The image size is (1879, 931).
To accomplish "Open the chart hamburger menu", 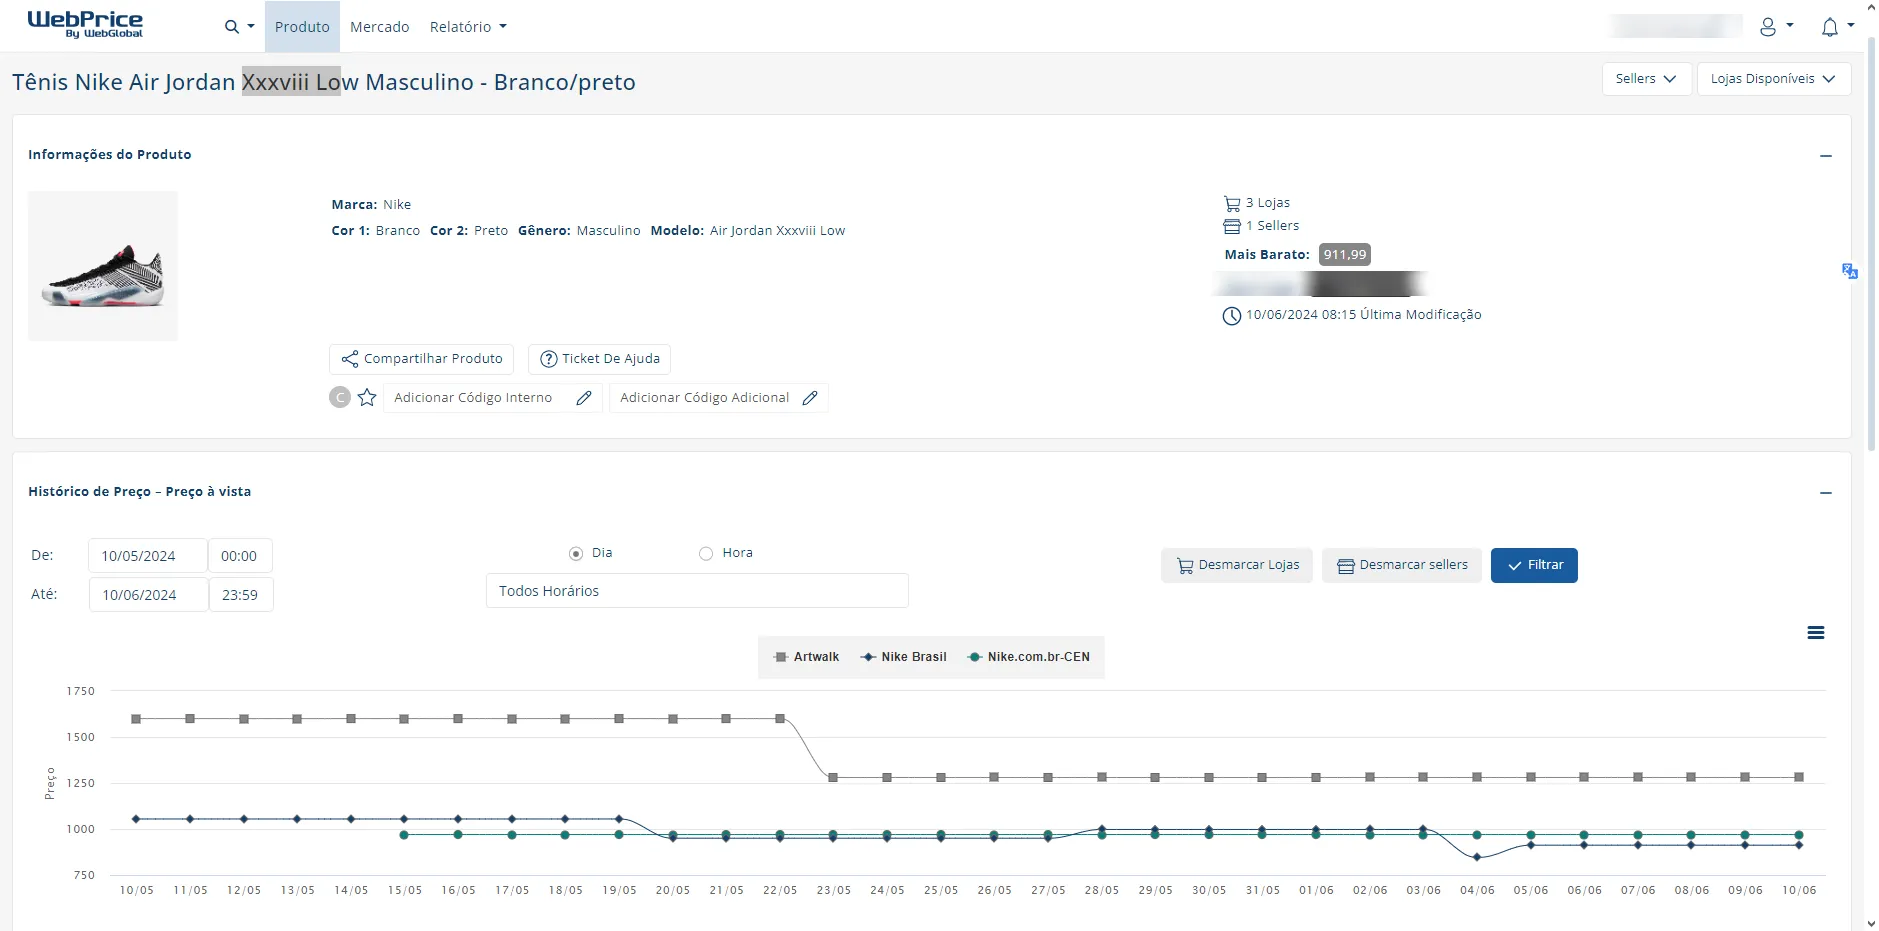I will click(1816, 633).
